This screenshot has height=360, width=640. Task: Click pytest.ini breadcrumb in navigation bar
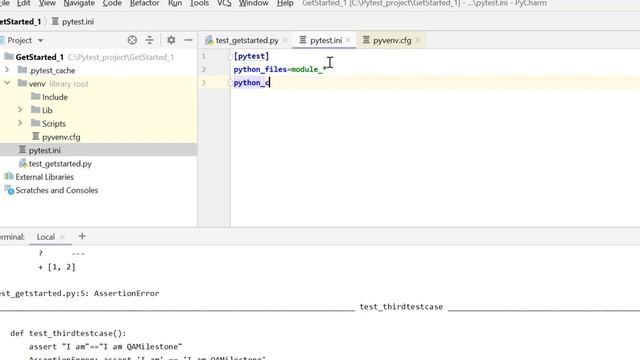78,22
